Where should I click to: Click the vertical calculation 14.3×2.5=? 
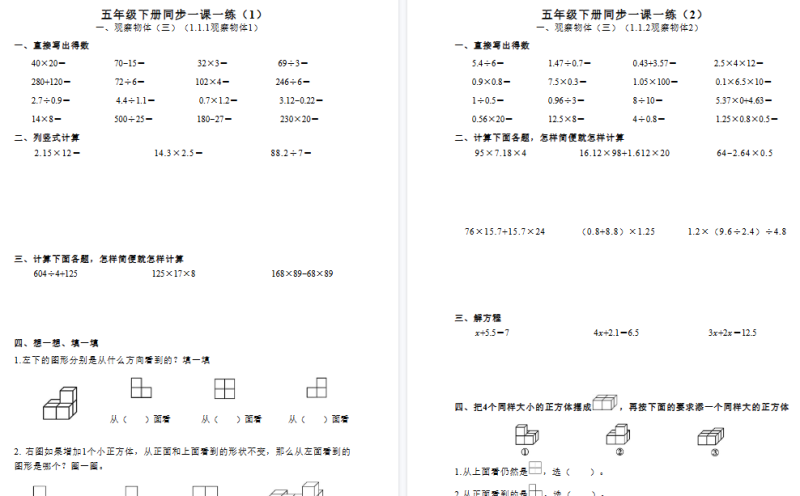(x=179, y=153)
